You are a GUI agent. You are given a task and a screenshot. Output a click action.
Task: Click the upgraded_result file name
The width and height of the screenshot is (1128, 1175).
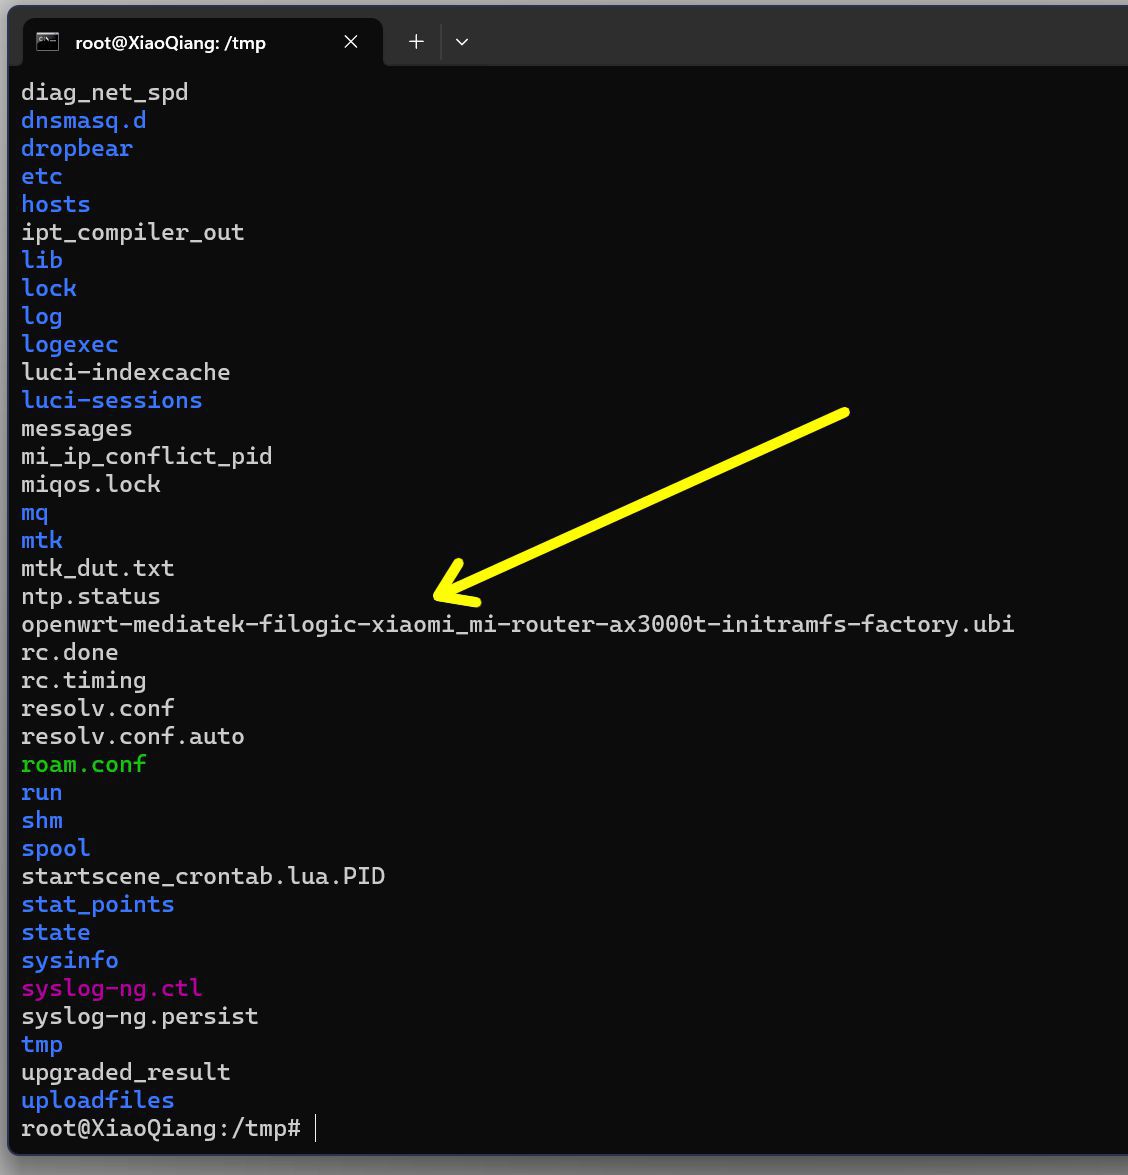(x=125, y=1073)
